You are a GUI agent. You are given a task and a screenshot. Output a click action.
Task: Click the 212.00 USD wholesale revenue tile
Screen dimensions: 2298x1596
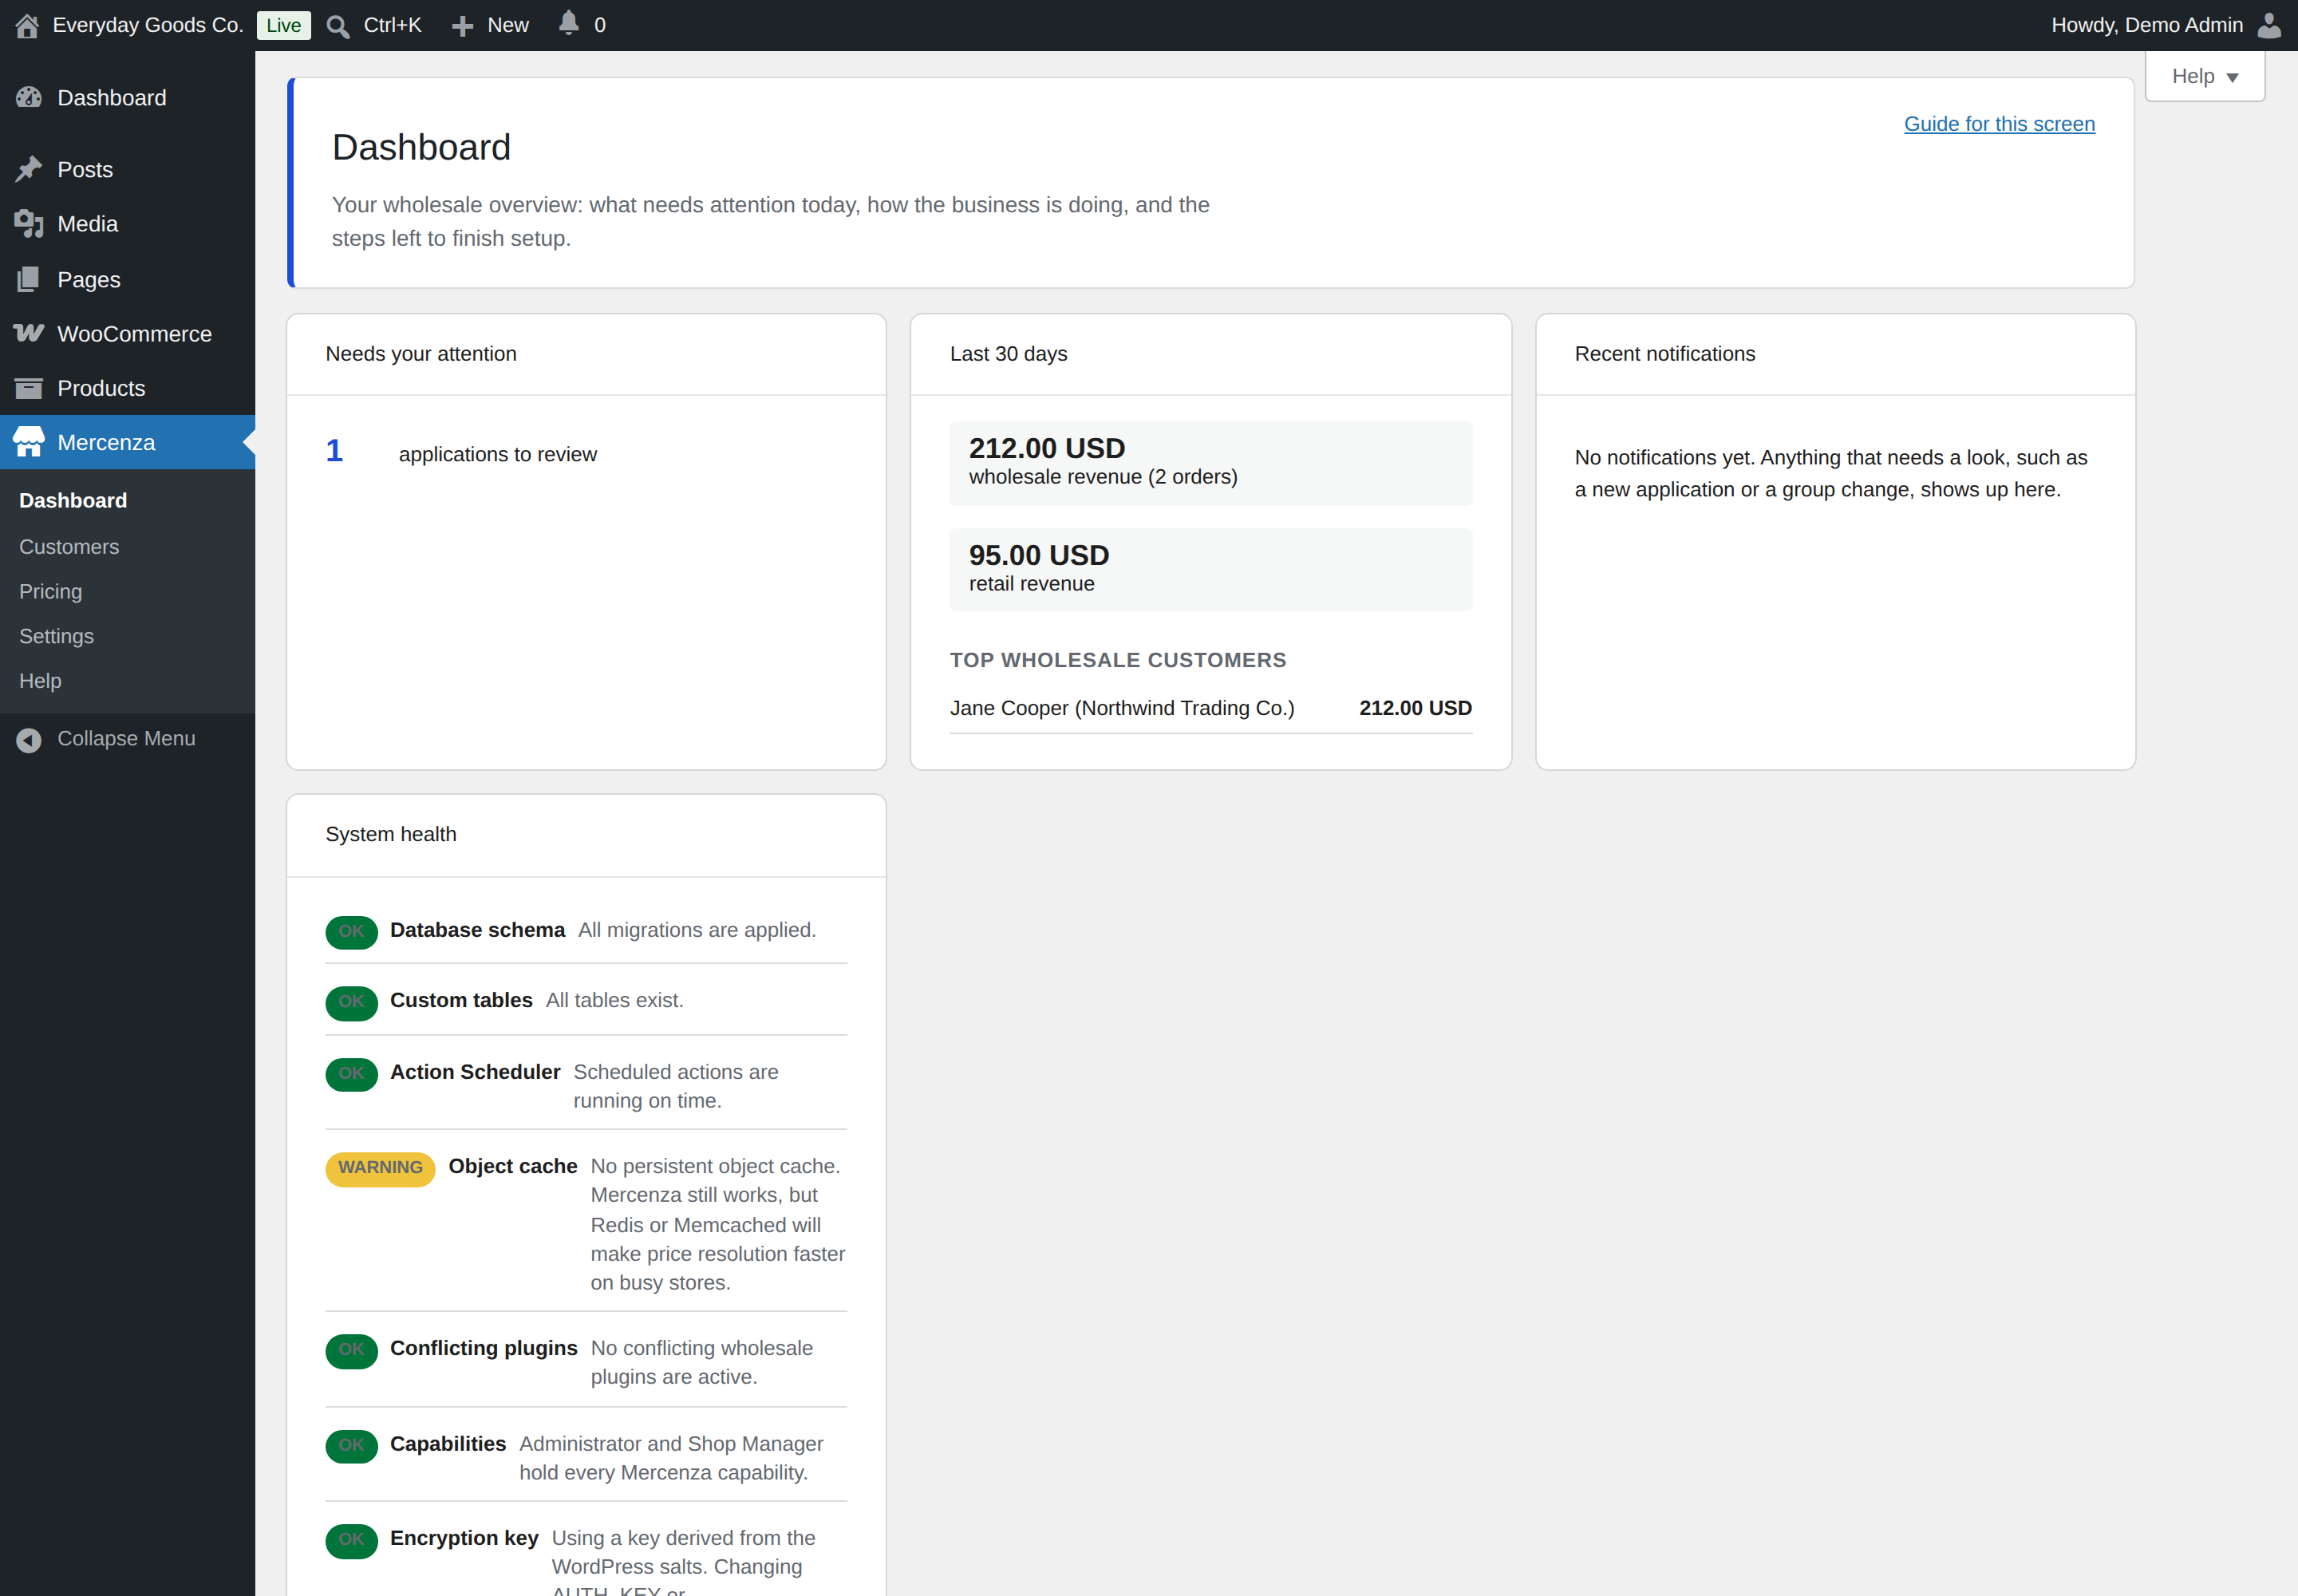pyautogui.click(x=1211, y=462)
